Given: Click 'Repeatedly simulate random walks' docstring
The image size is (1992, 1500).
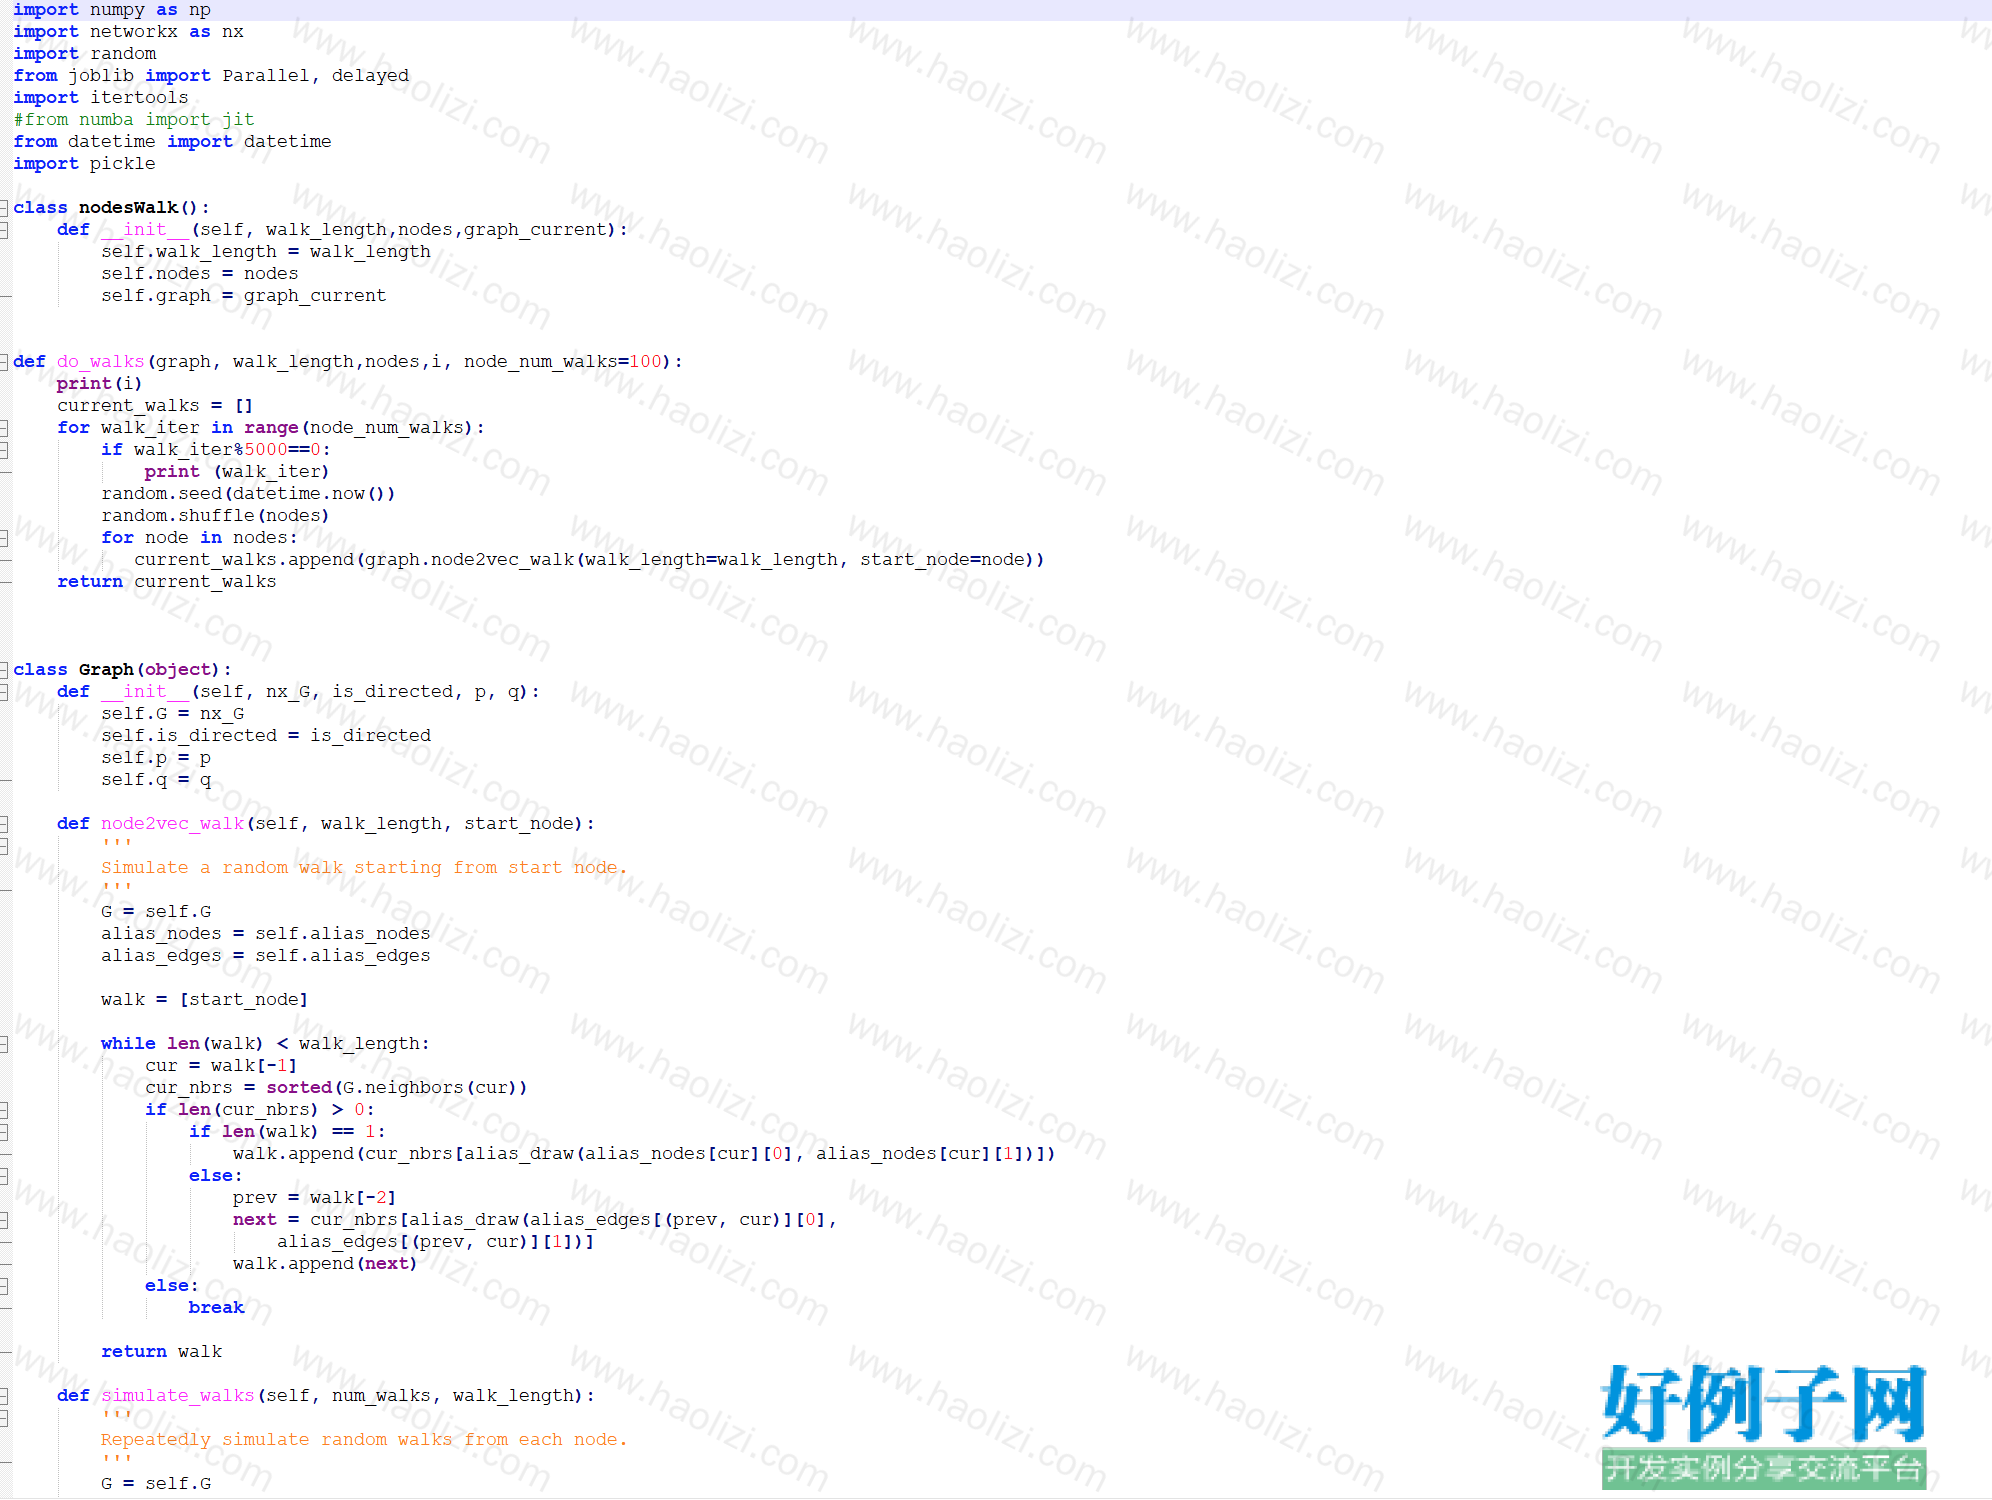Looking at the screenshot, I should (364, 1440).
